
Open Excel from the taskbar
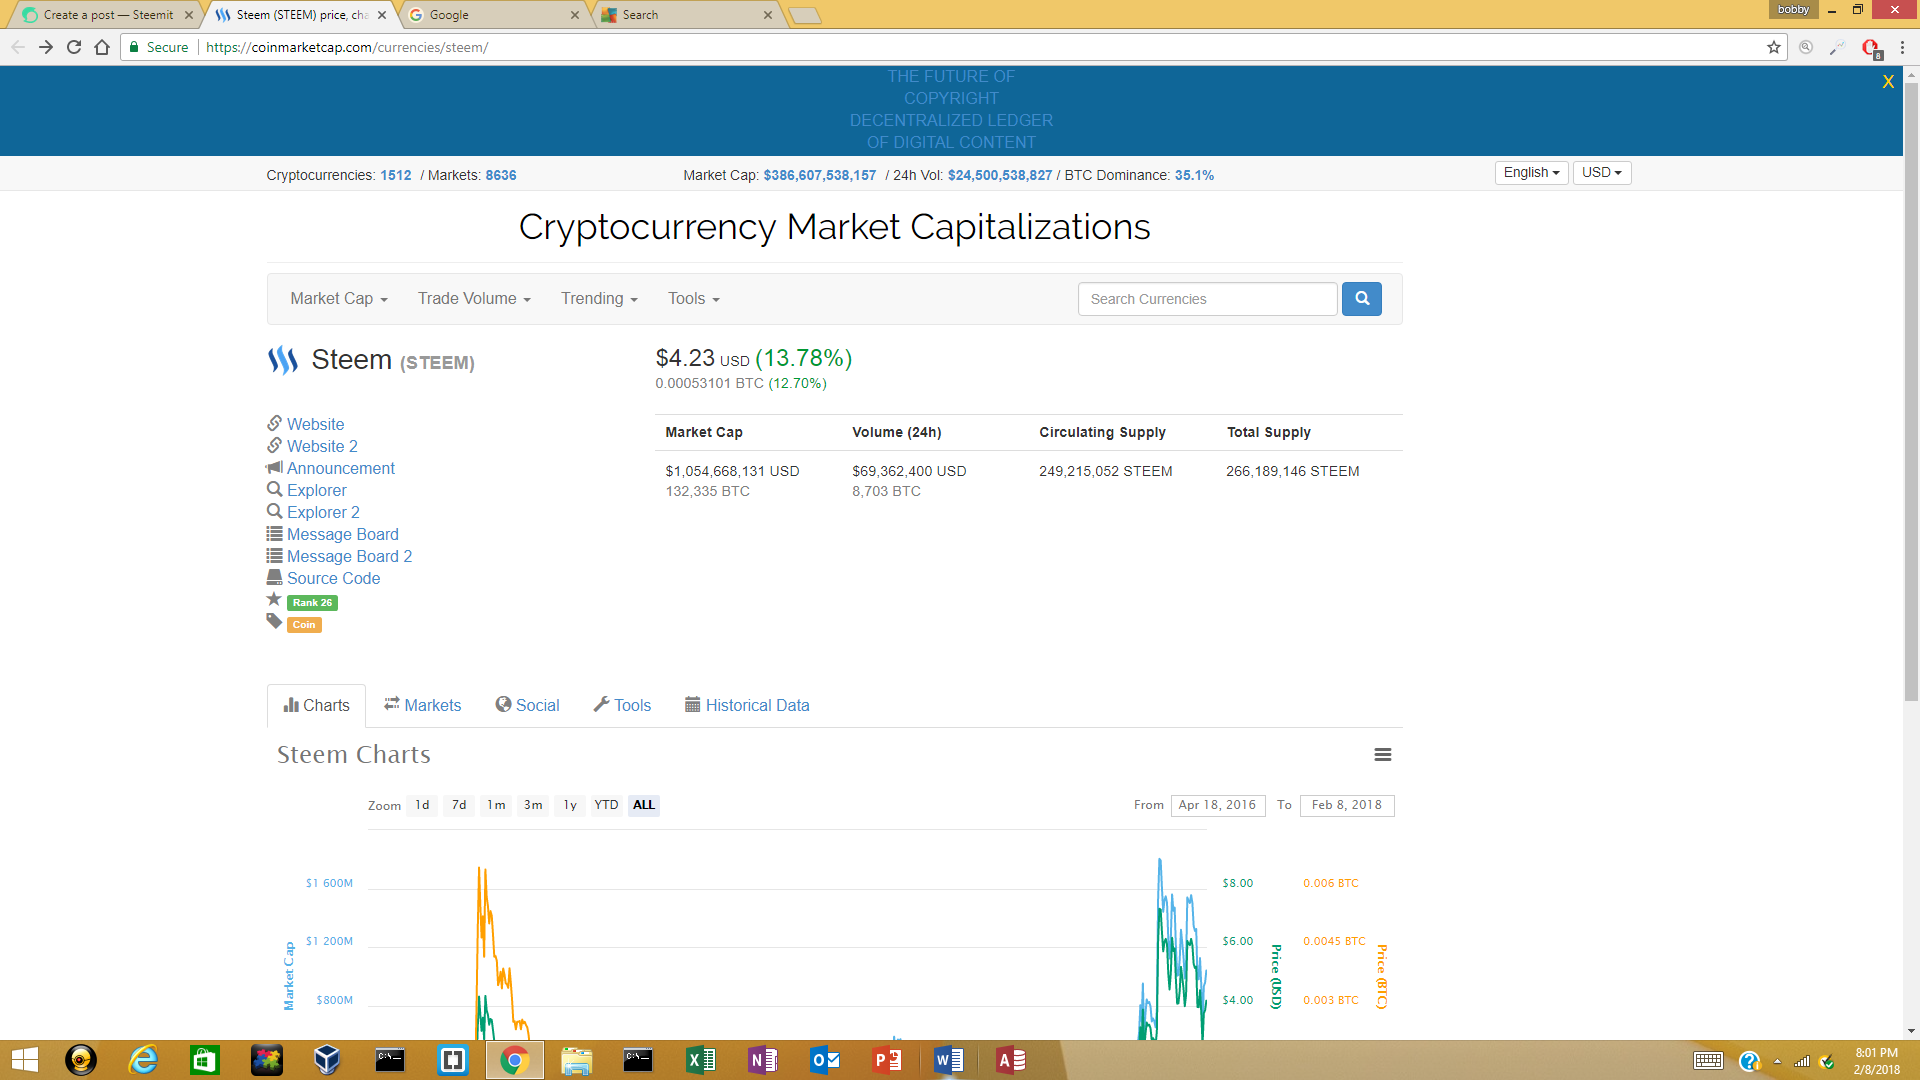pos(700,1060)
